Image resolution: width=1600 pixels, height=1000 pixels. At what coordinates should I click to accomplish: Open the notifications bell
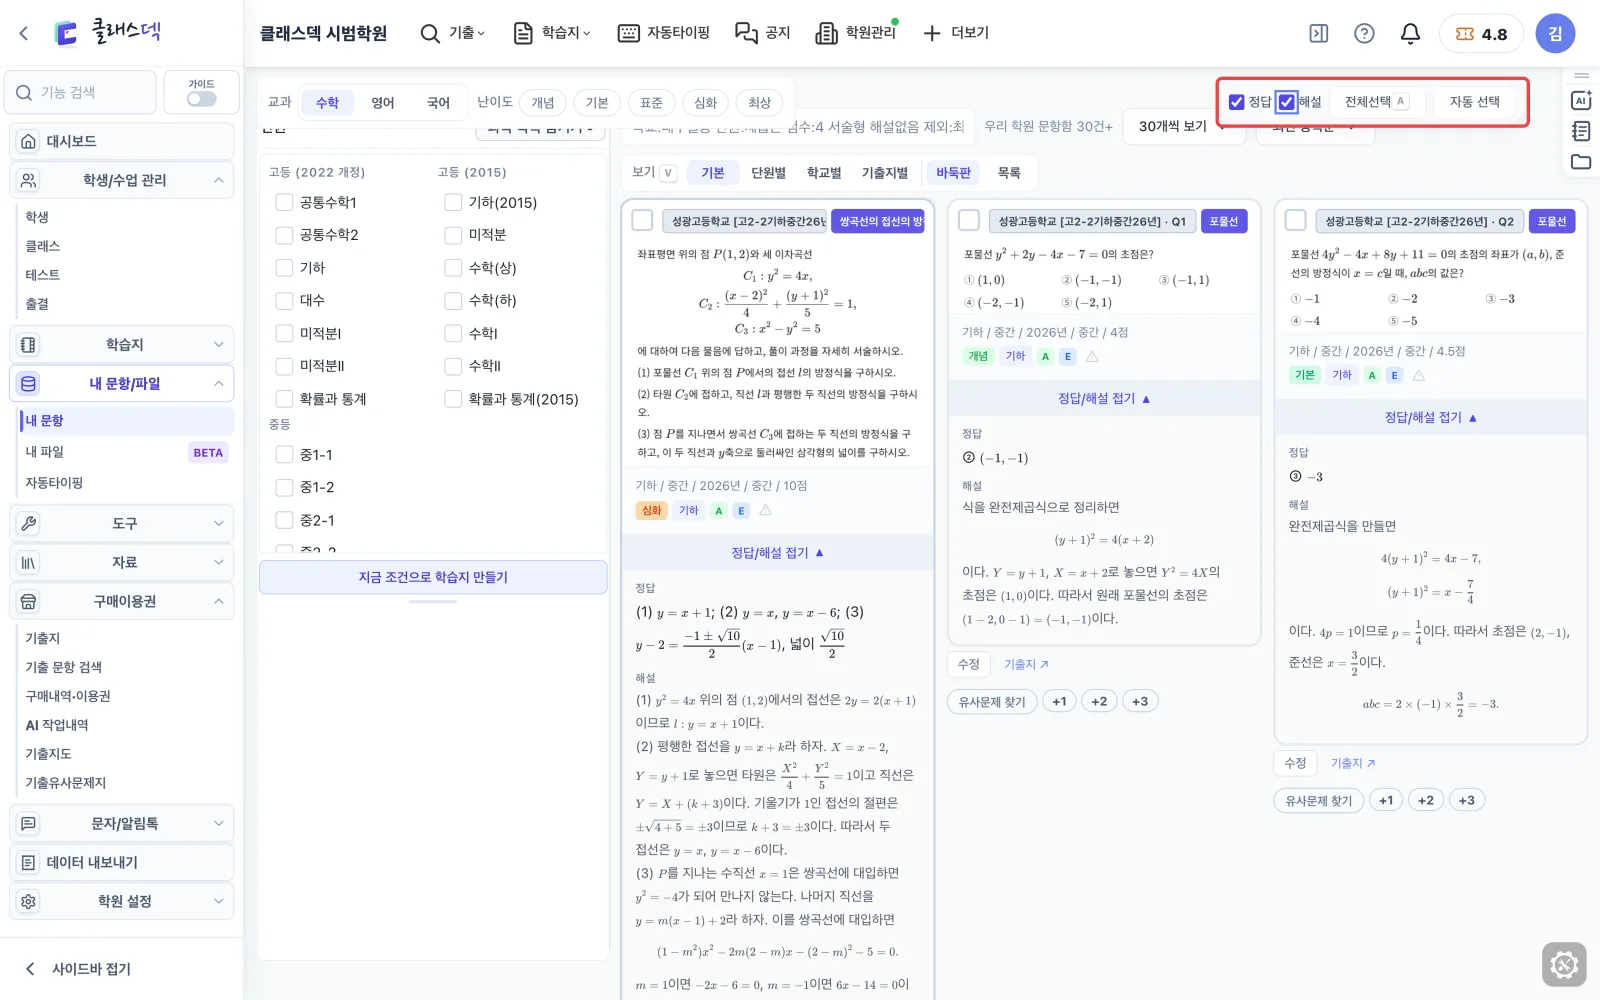click(x=1410, y=33)
